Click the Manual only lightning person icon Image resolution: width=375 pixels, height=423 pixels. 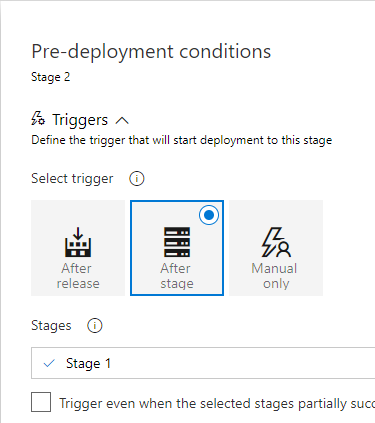coord(276,242)
